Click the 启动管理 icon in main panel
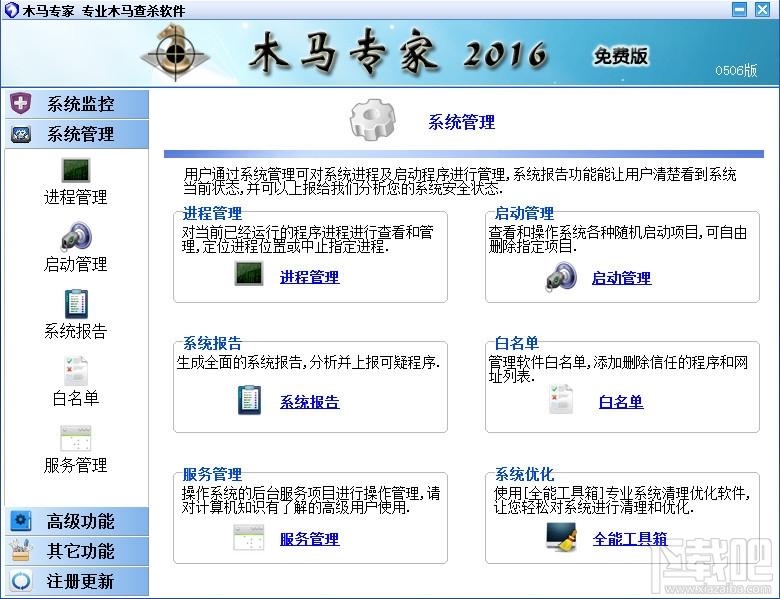Screen dimensions: 780x599 (561, 277)
